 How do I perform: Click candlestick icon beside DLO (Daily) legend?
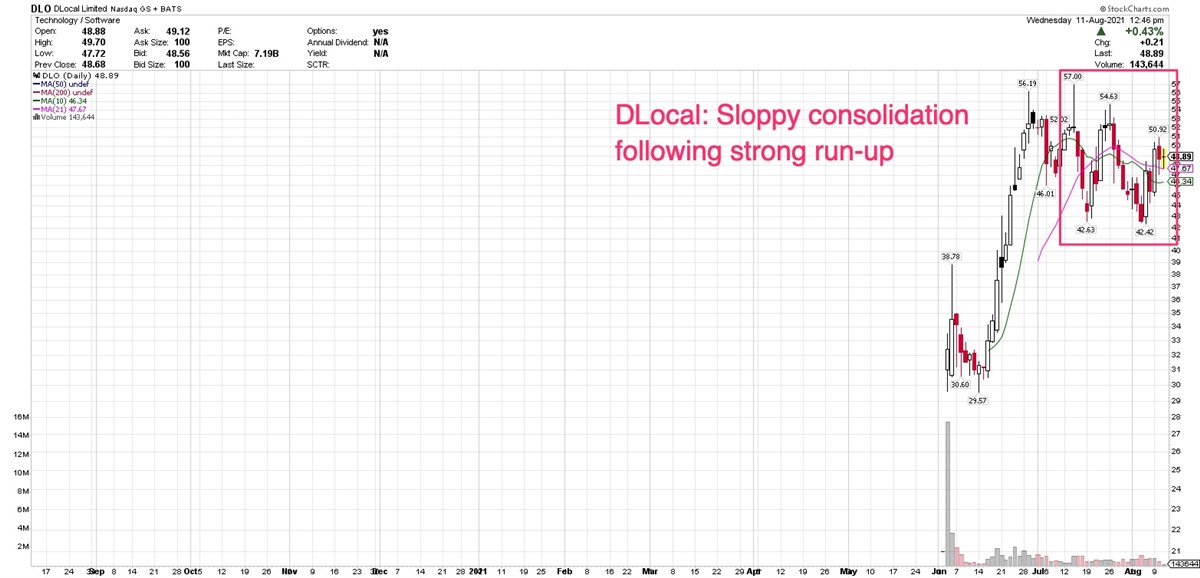coord(34,76)
